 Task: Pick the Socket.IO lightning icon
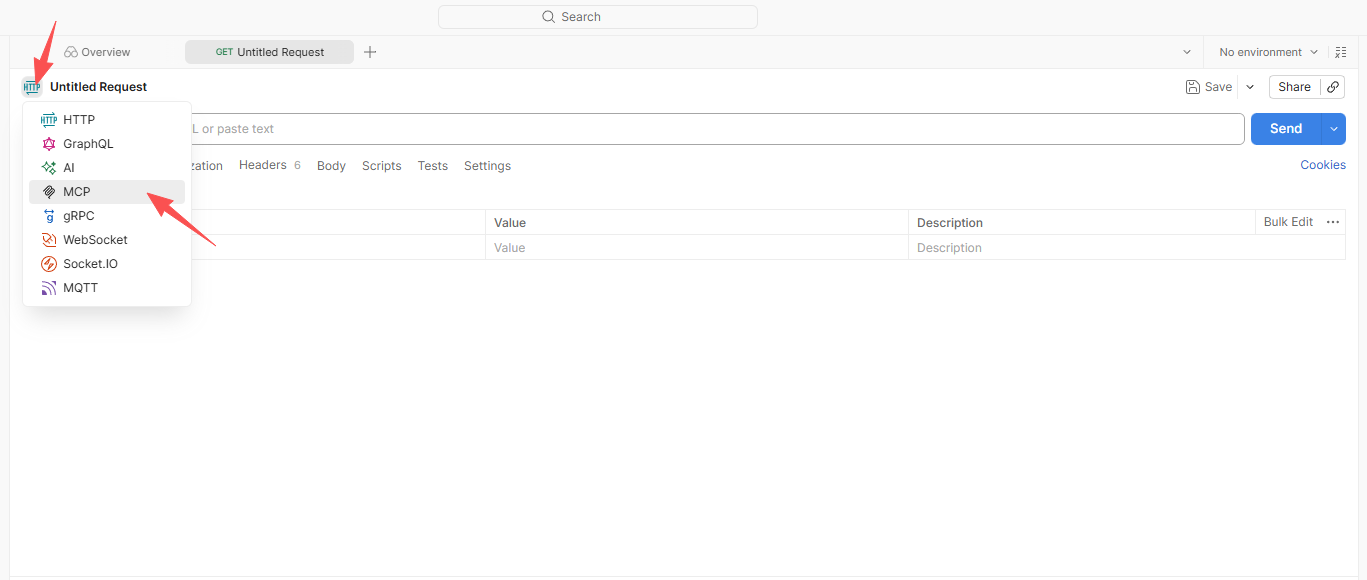point(49,264)
